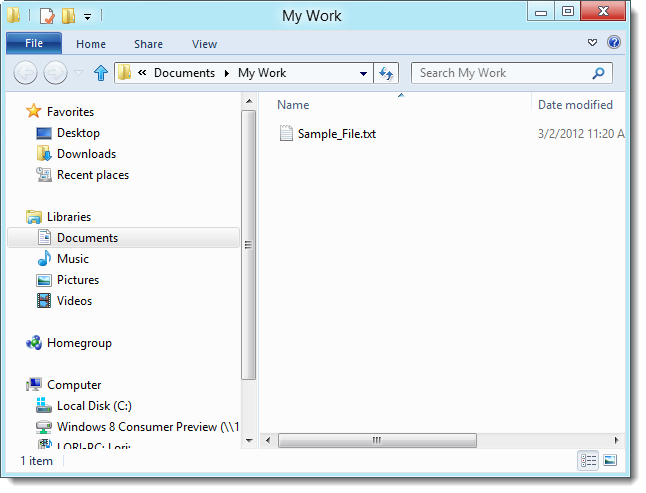Open Desktop under Favorites
This screenshot has width=646, height=493.
(x=78, y=133)
